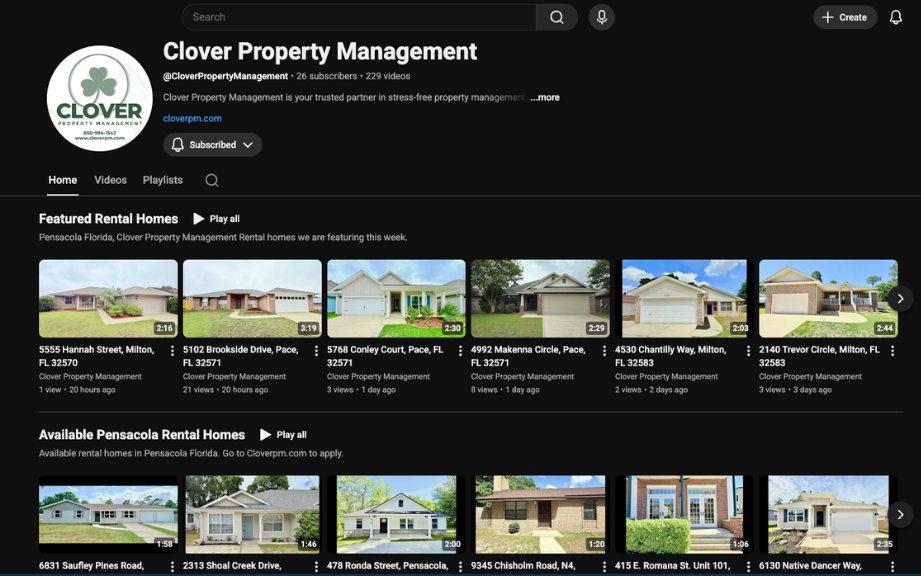The height and width of the screenshot is (576, 921).
Task: Play all Featured Rental Homes videos
Action: [x=216, y=218]
